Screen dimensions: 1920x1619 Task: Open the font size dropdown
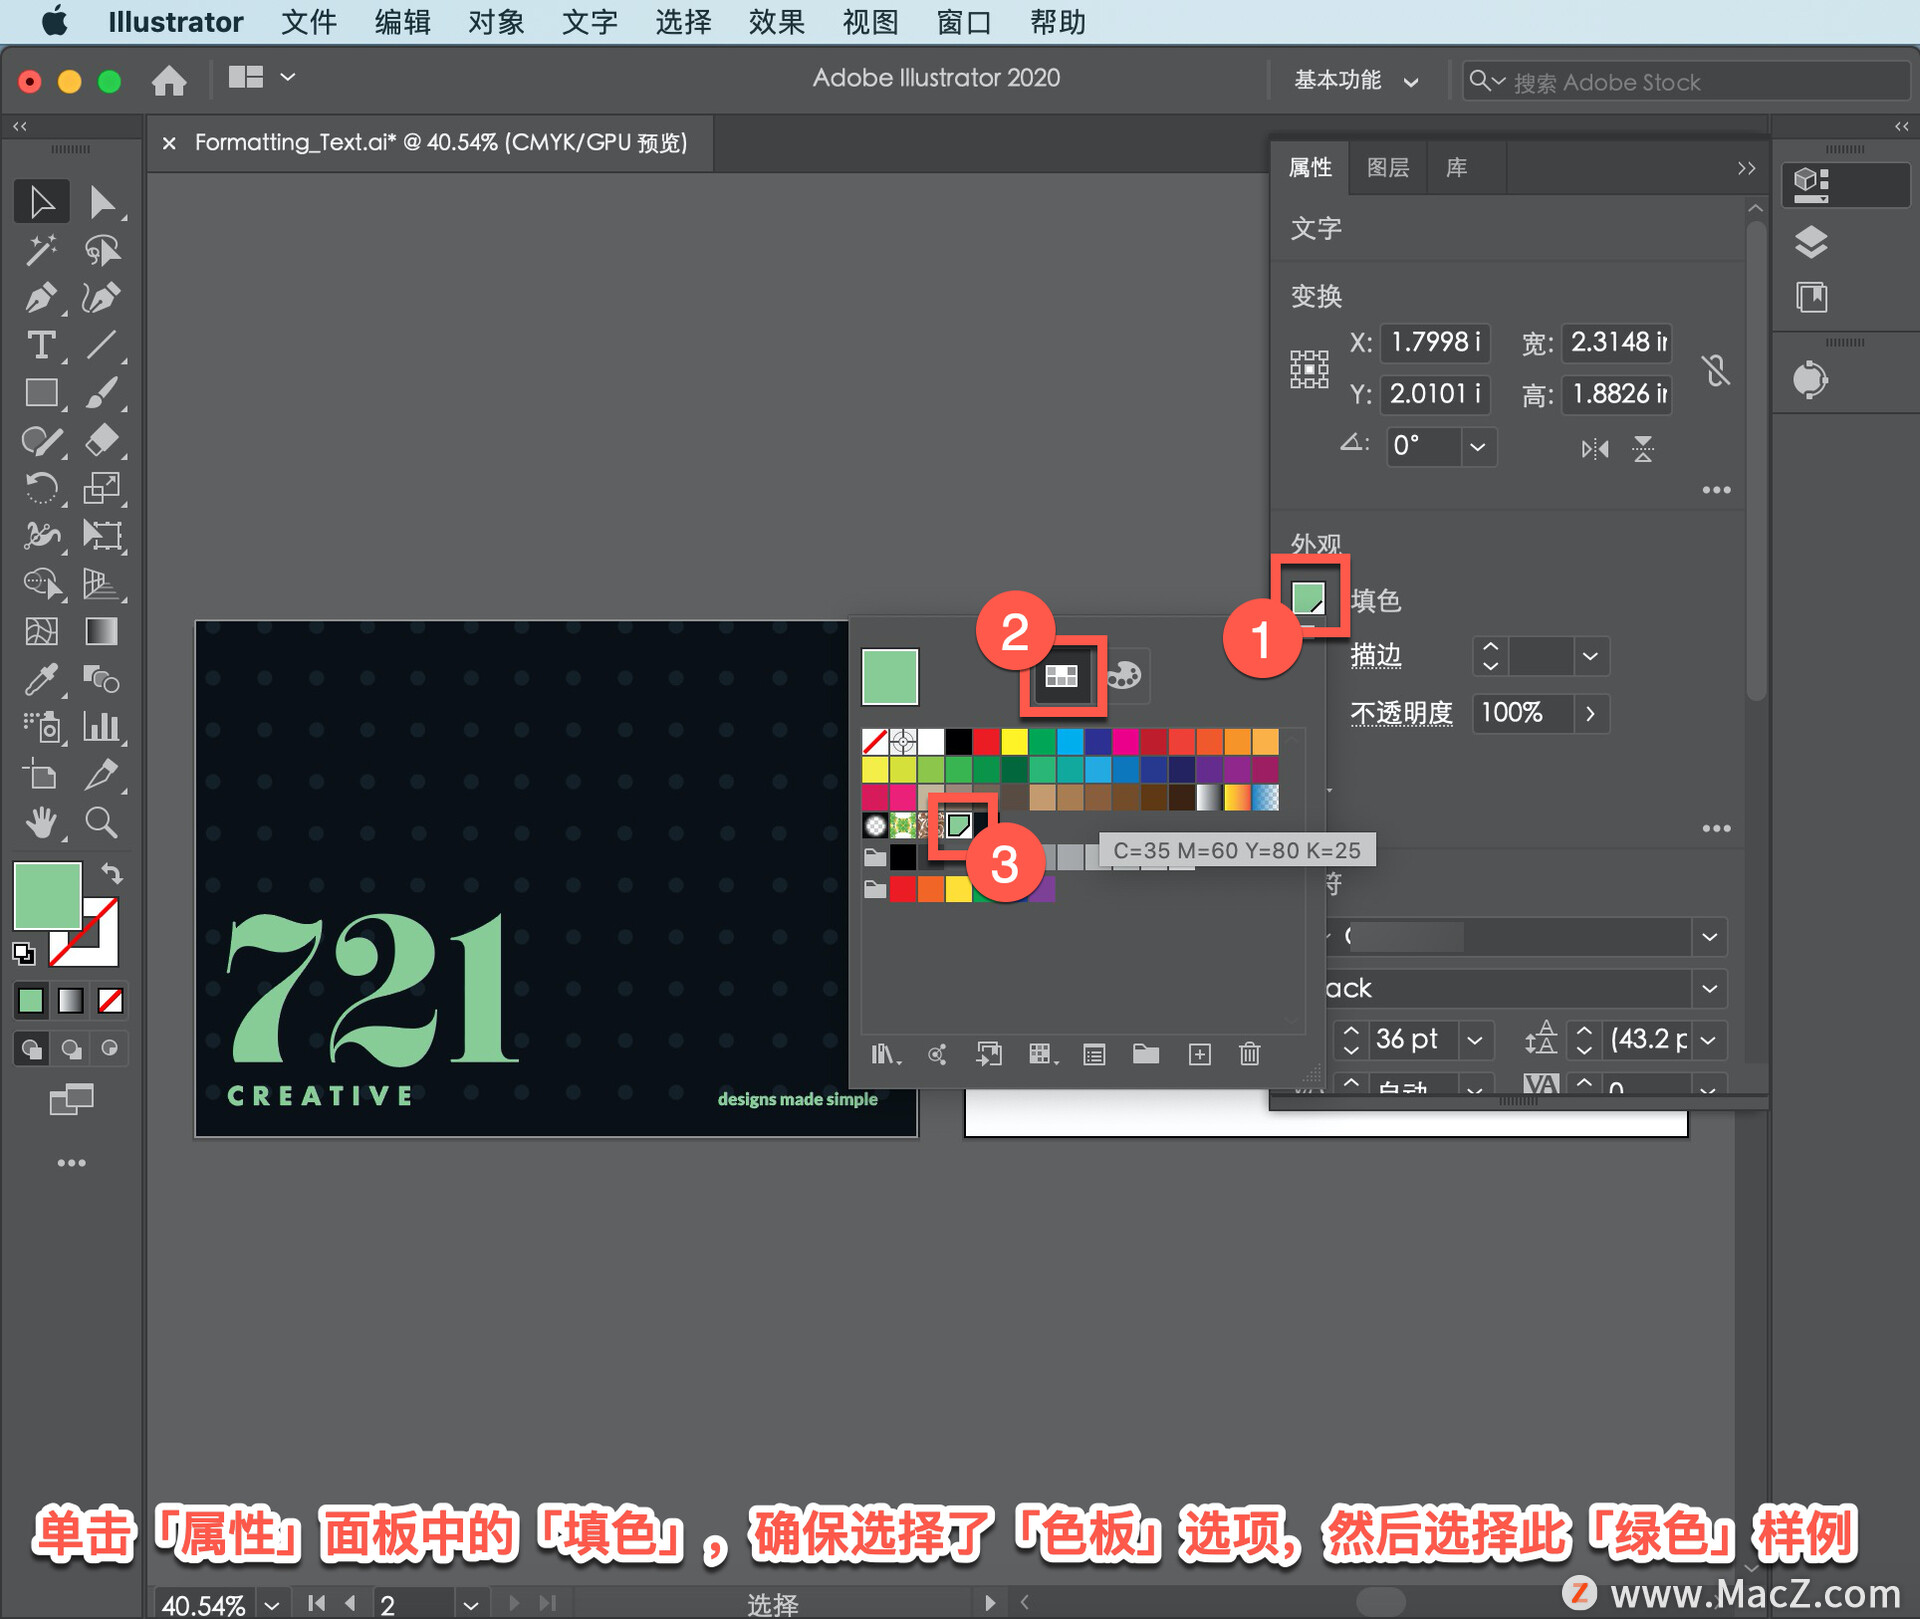tap(1475, 1040)
